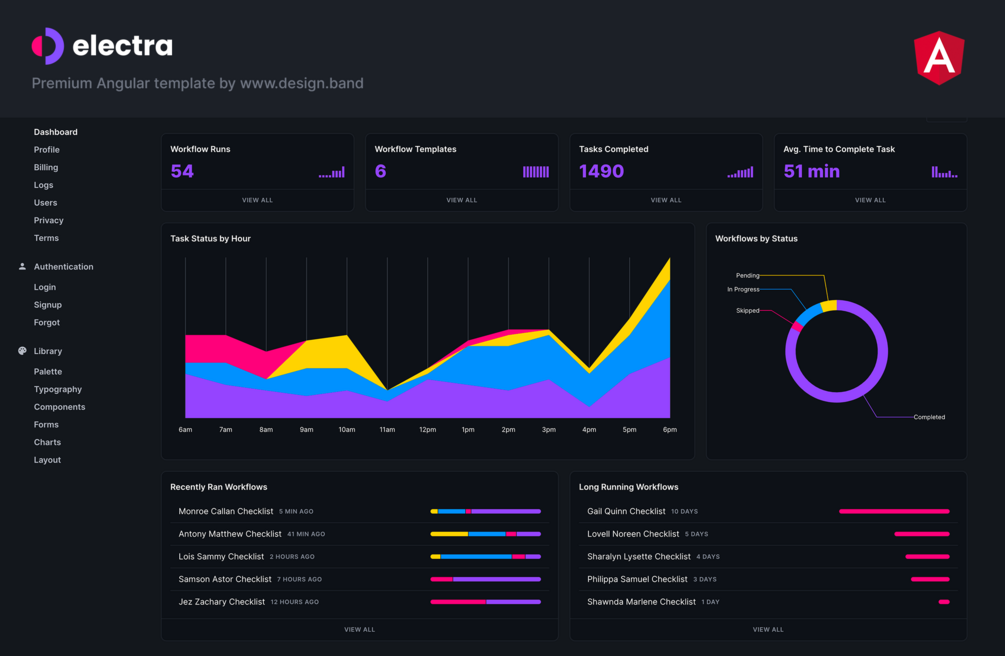Select Dashboard in the sidebar menu
Viewport: 1005px width, 656px height.
(x=55, y=131)
